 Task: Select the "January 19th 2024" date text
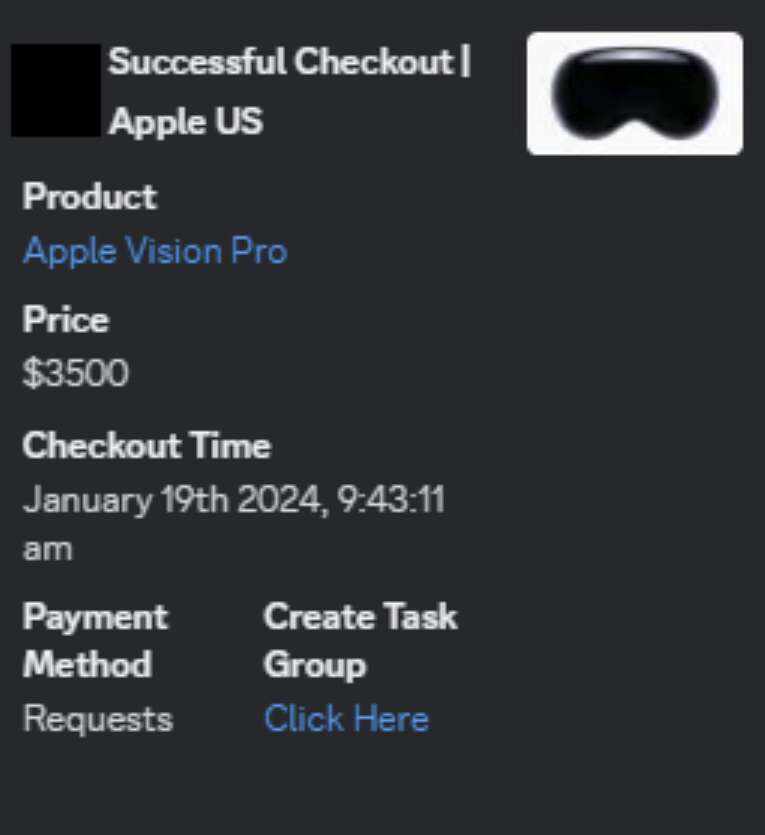175,499
